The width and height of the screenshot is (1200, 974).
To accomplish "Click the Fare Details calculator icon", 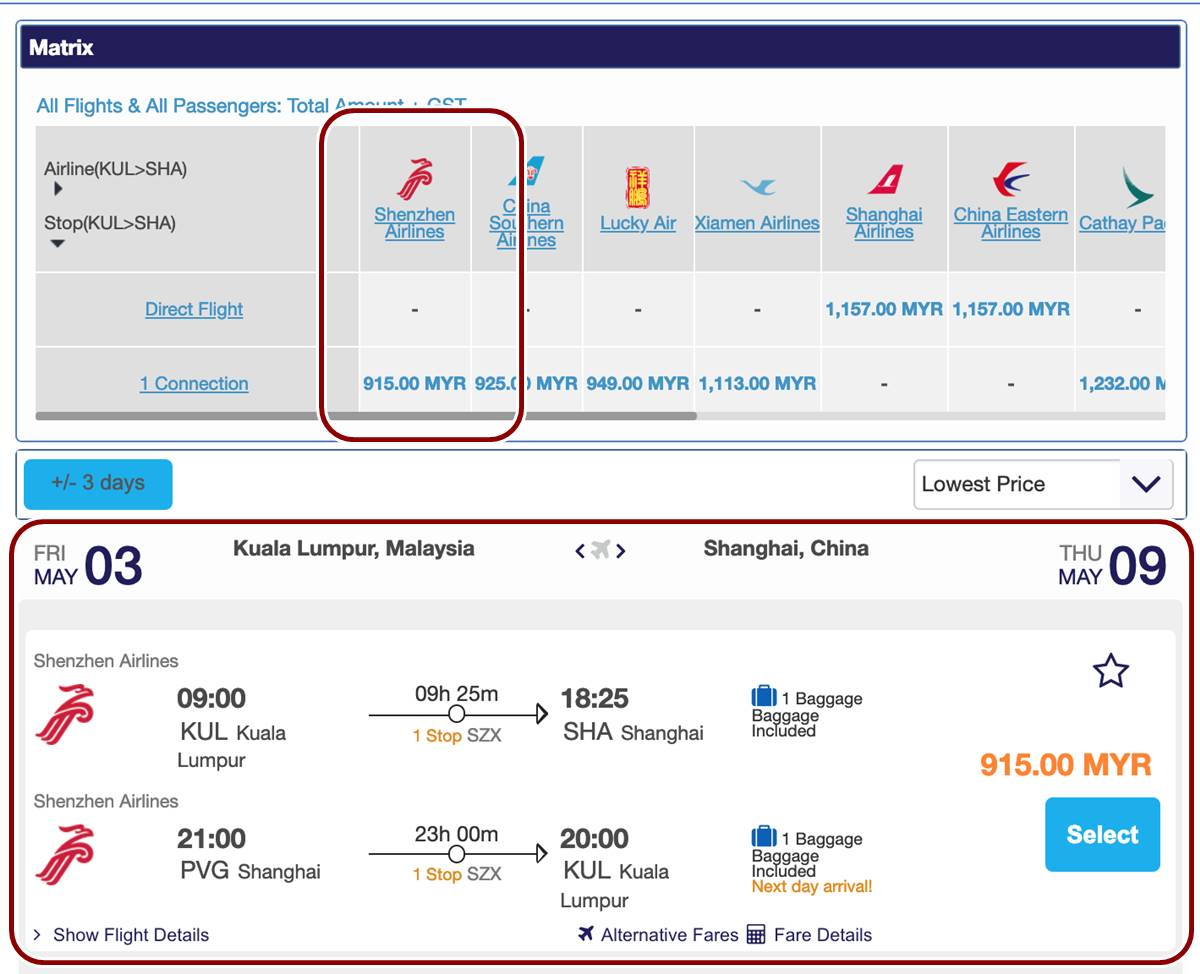I will point(756,935).
